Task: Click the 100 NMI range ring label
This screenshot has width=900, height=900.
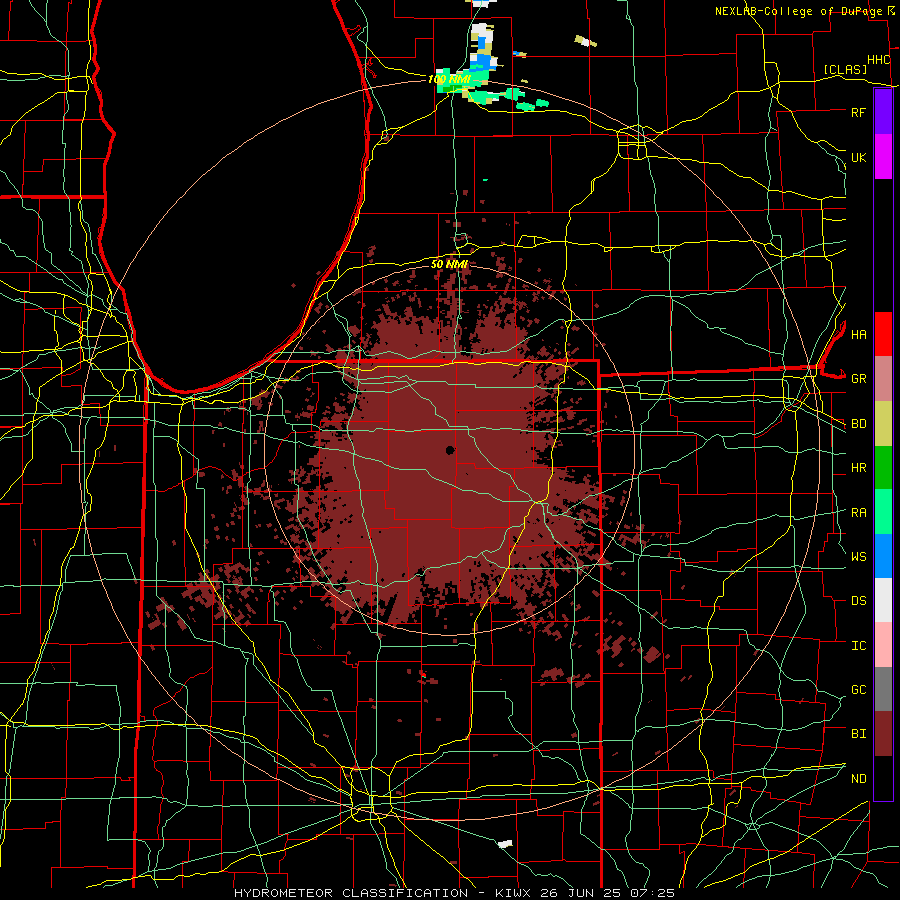Action: click(449, 79)
